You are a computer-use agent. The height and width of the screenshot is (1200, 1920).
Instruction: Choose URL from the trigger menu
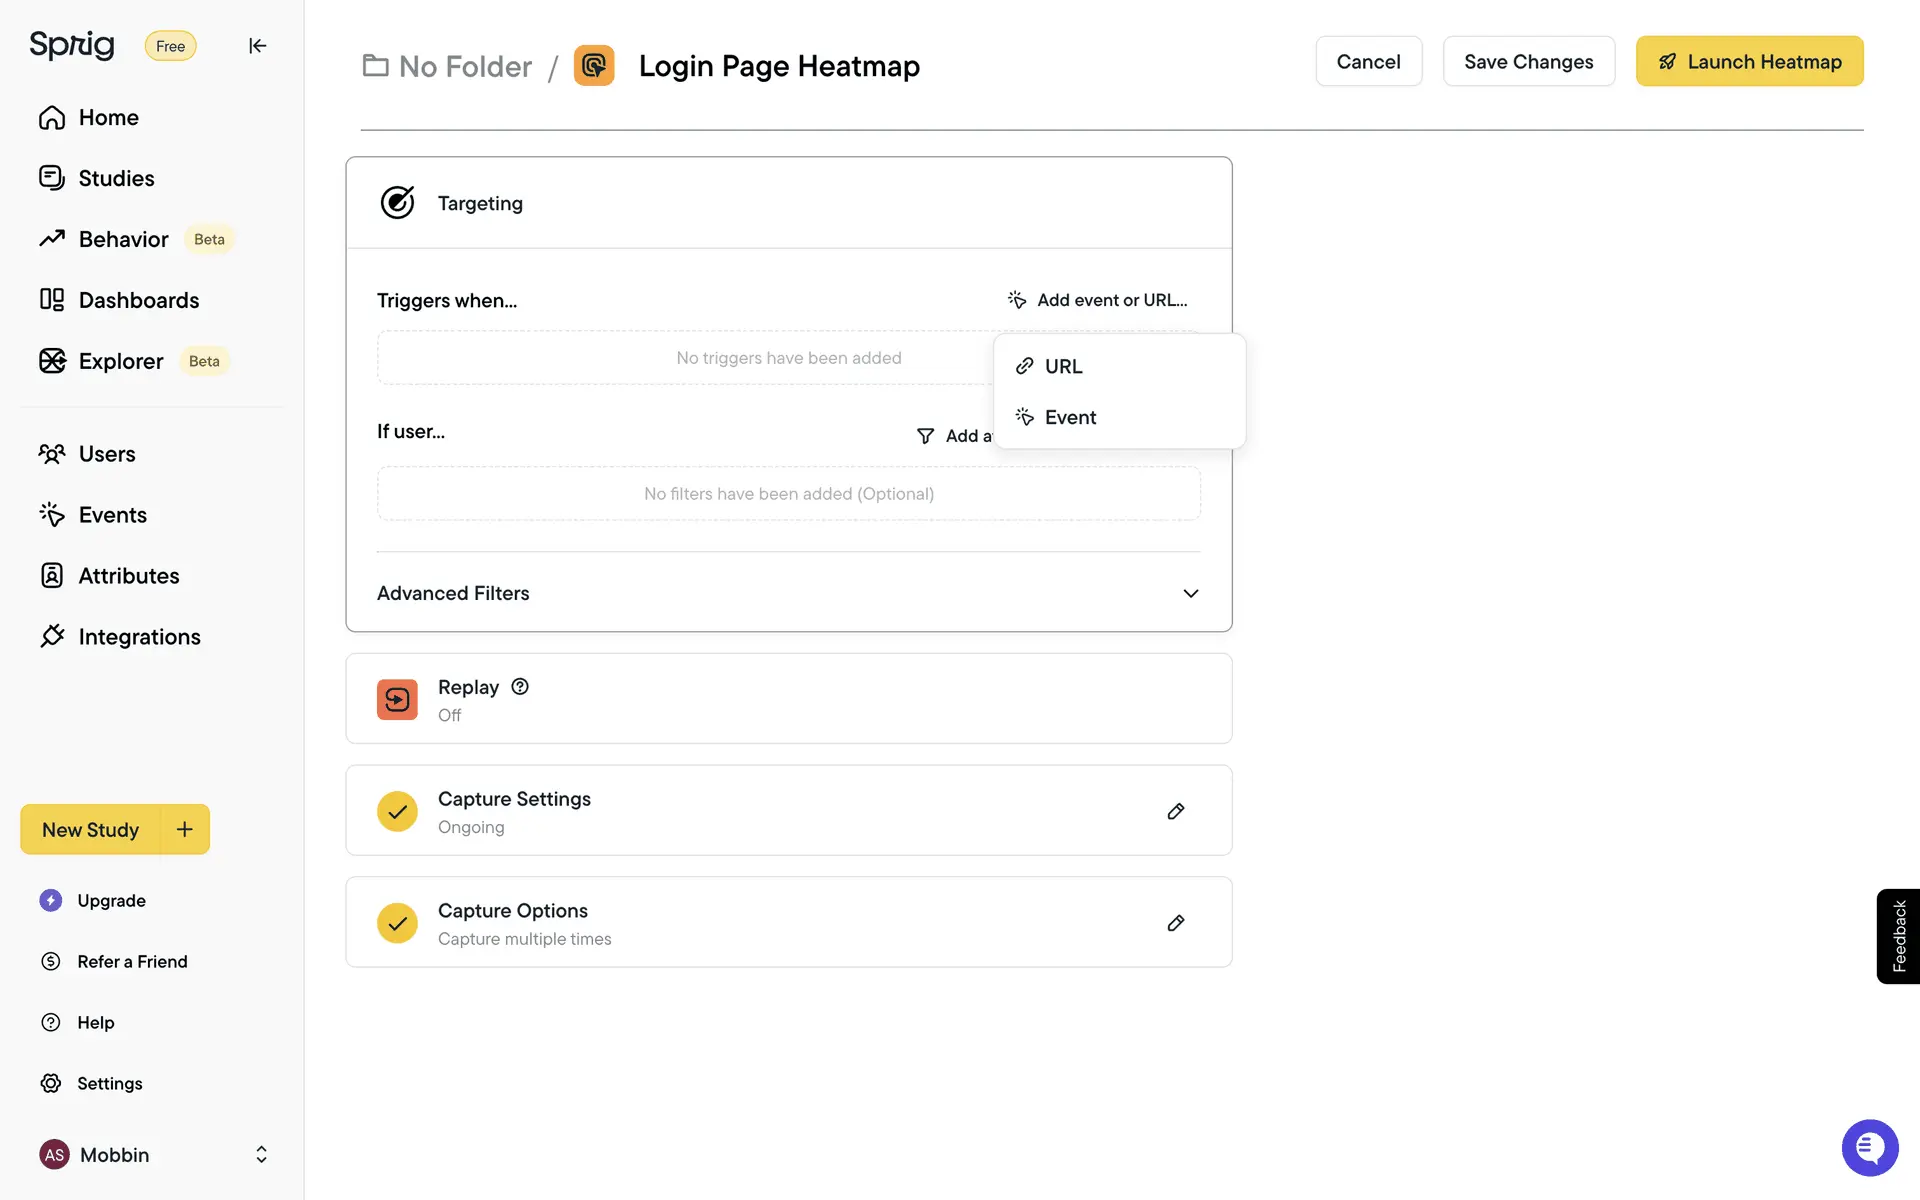[1063, 366]
